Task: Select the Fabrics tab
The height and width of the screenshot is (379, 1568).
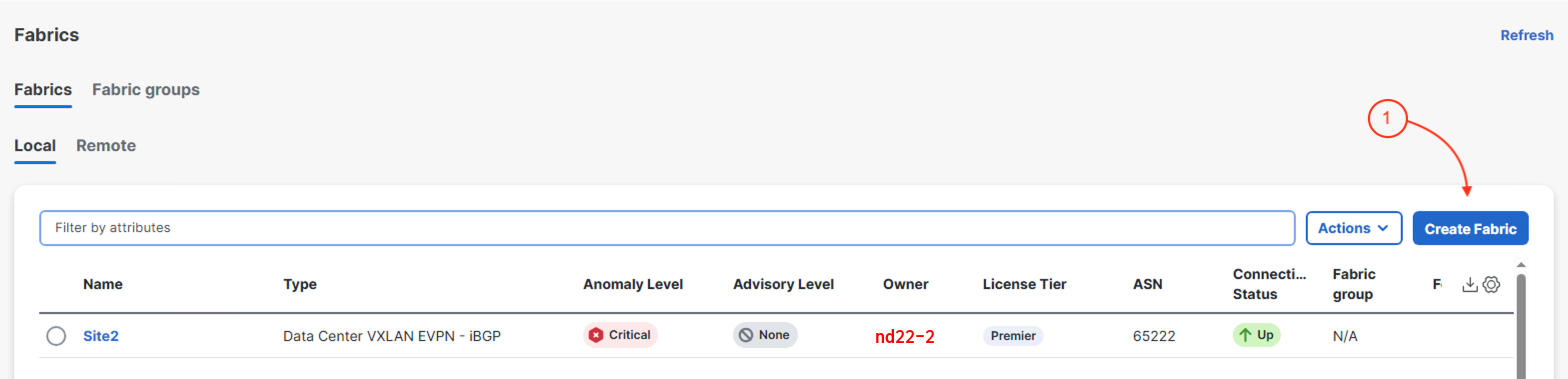Action: tap(43, 90)
